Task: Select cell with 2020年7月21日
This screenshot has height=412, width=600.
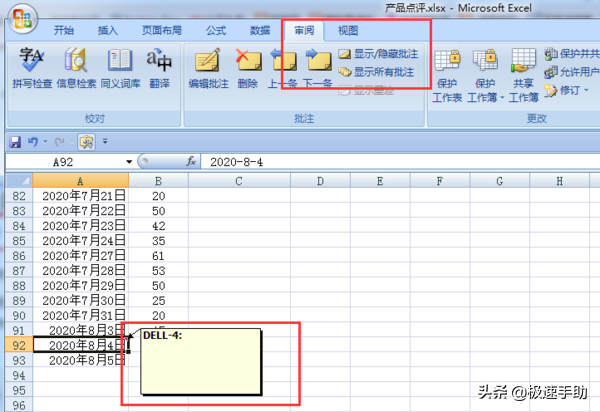Action: pos(81,196)
